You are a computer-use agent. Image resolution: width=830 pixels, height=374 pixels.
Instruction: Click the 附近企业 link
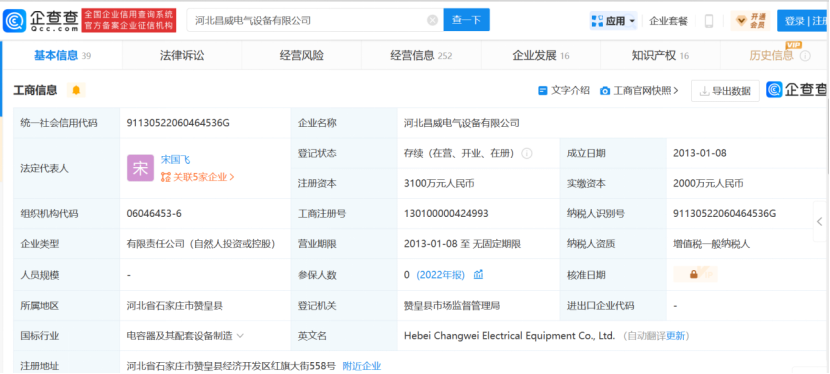[362, 366]
